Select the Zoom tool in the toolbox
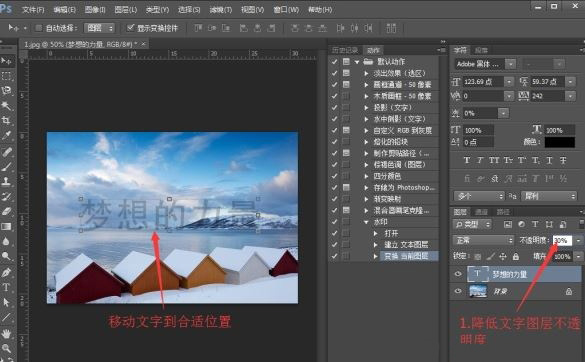The width and height of the screenshot is (585, 362). [x=6, y=348]
